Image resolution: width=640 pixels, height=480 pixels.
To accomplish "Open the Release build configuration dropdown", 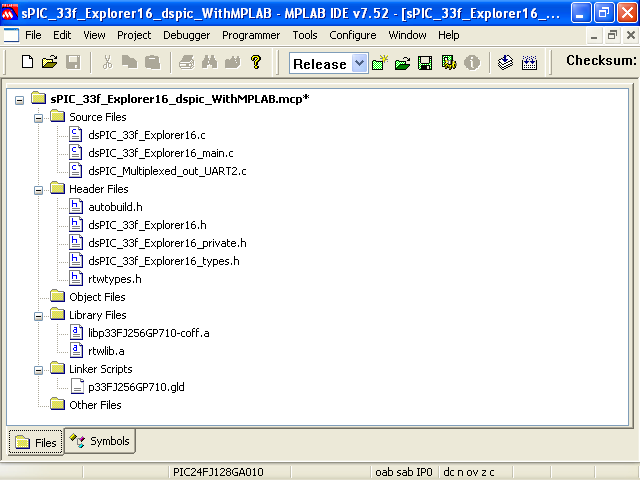I will 359,63.
